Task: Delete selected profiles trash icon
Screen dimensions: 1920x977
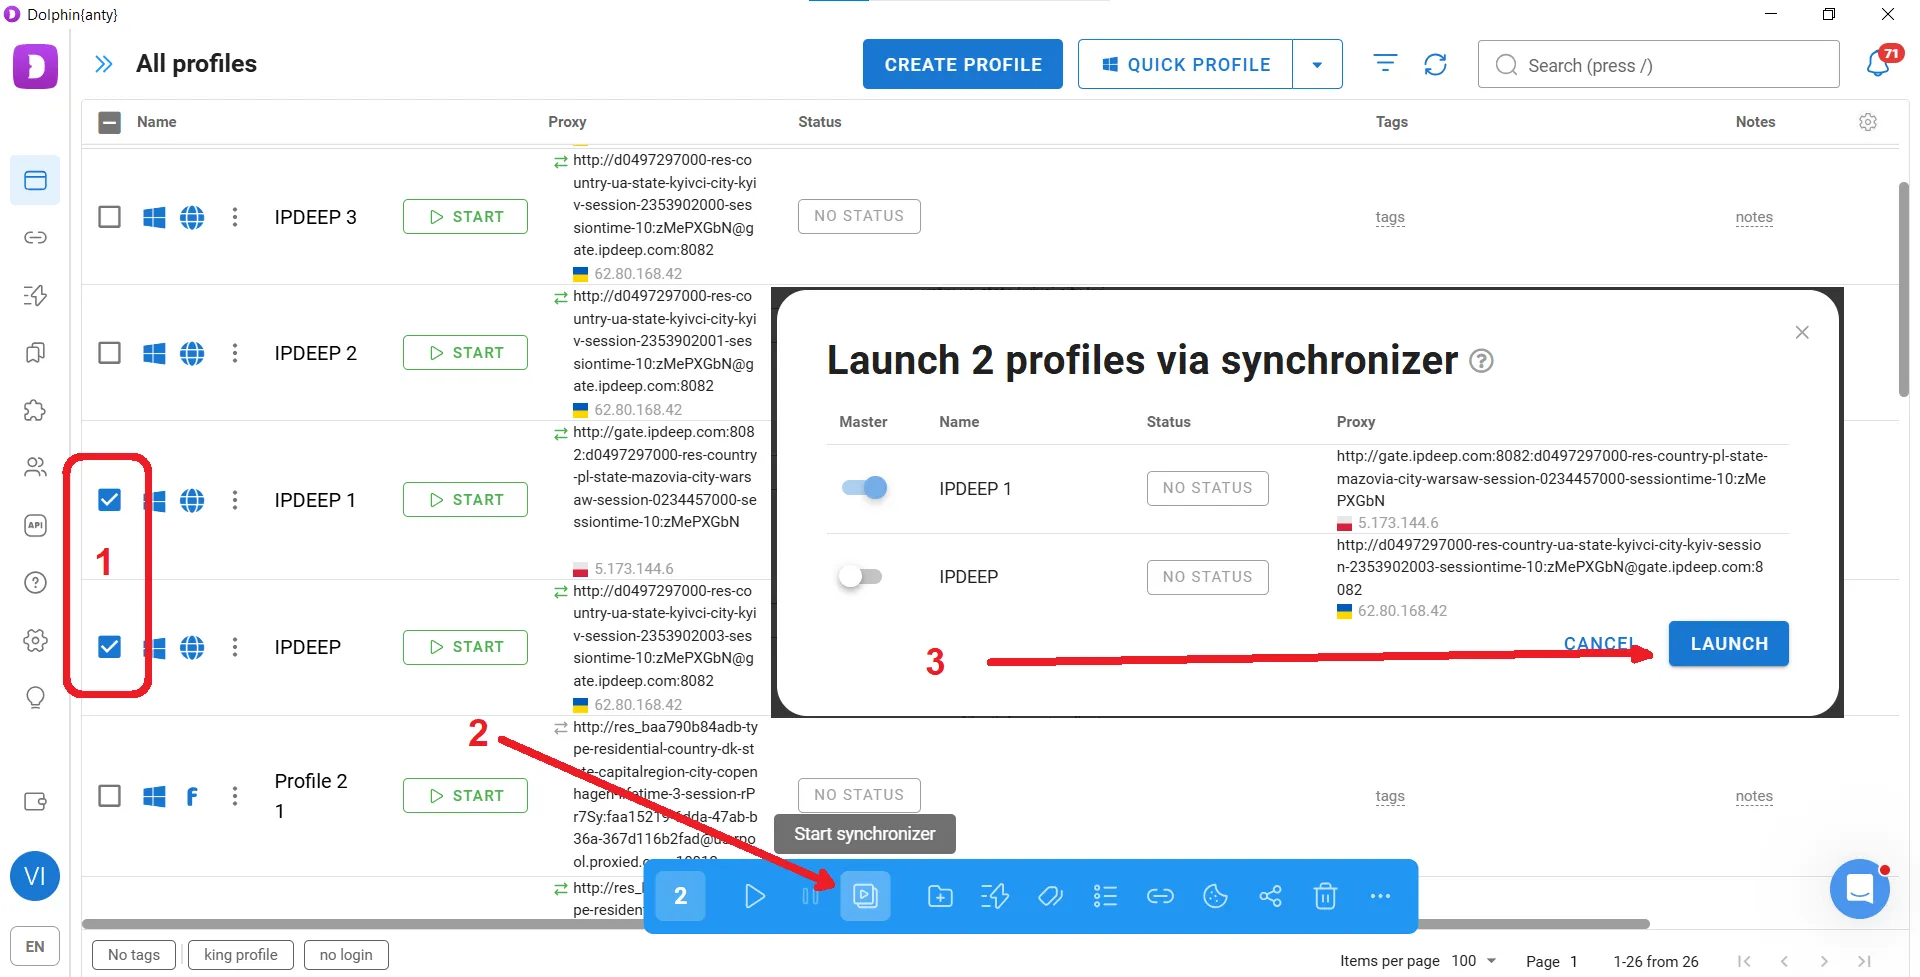Action: pyautogui.click(x=1325, y=896)
